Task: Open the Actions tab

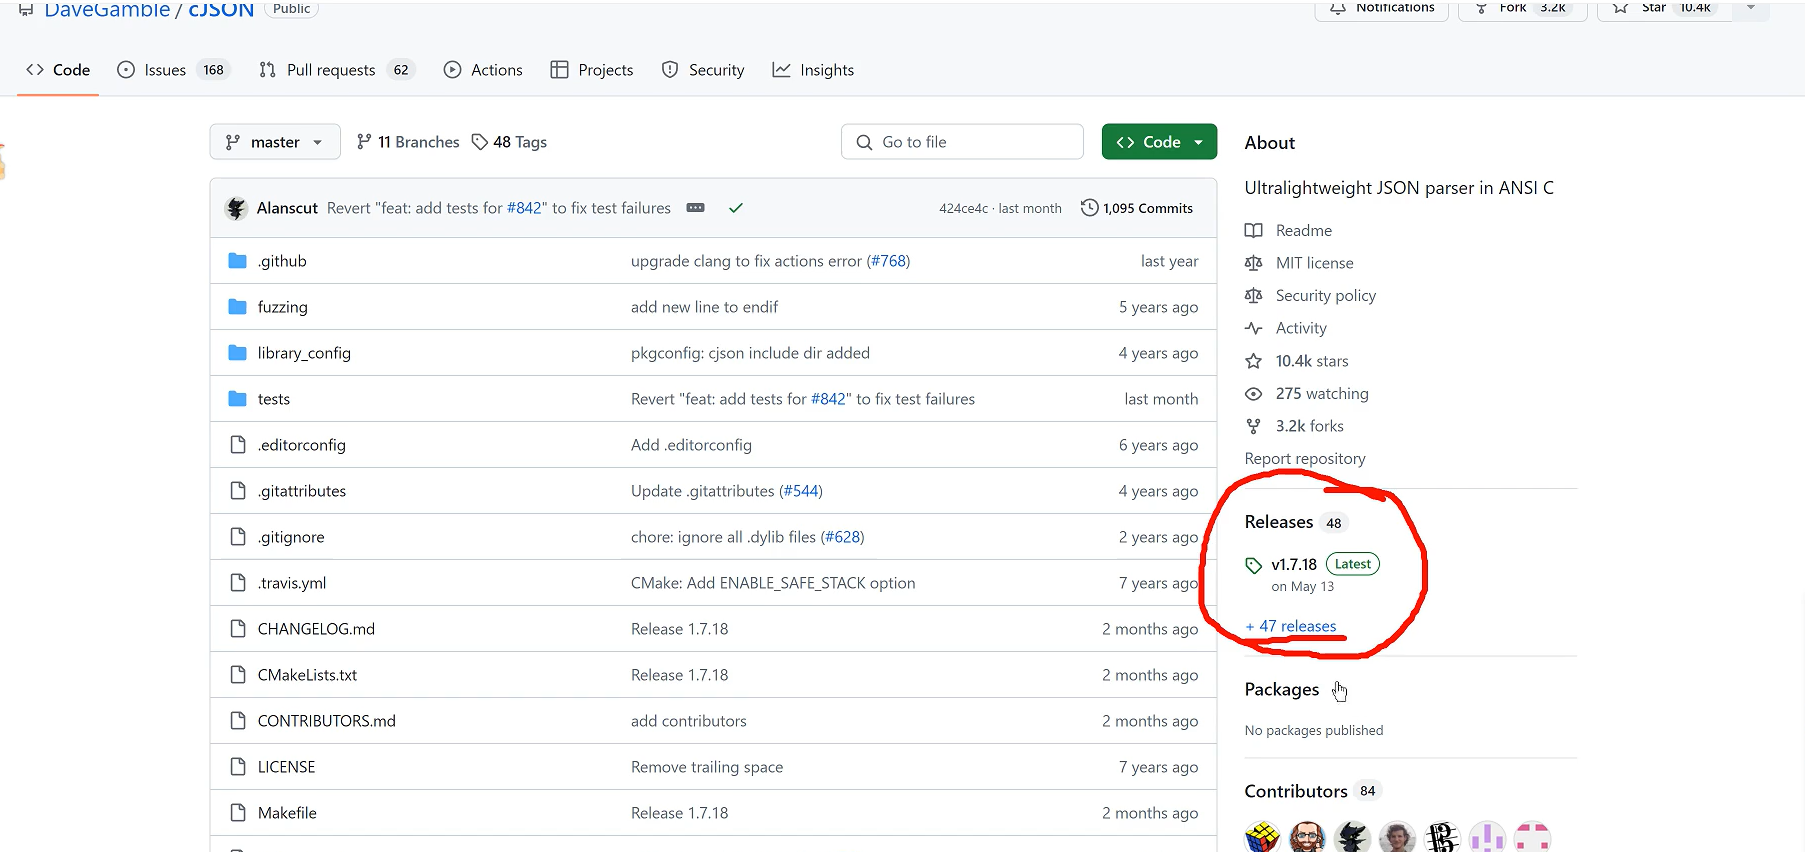Action: (483, 70)
